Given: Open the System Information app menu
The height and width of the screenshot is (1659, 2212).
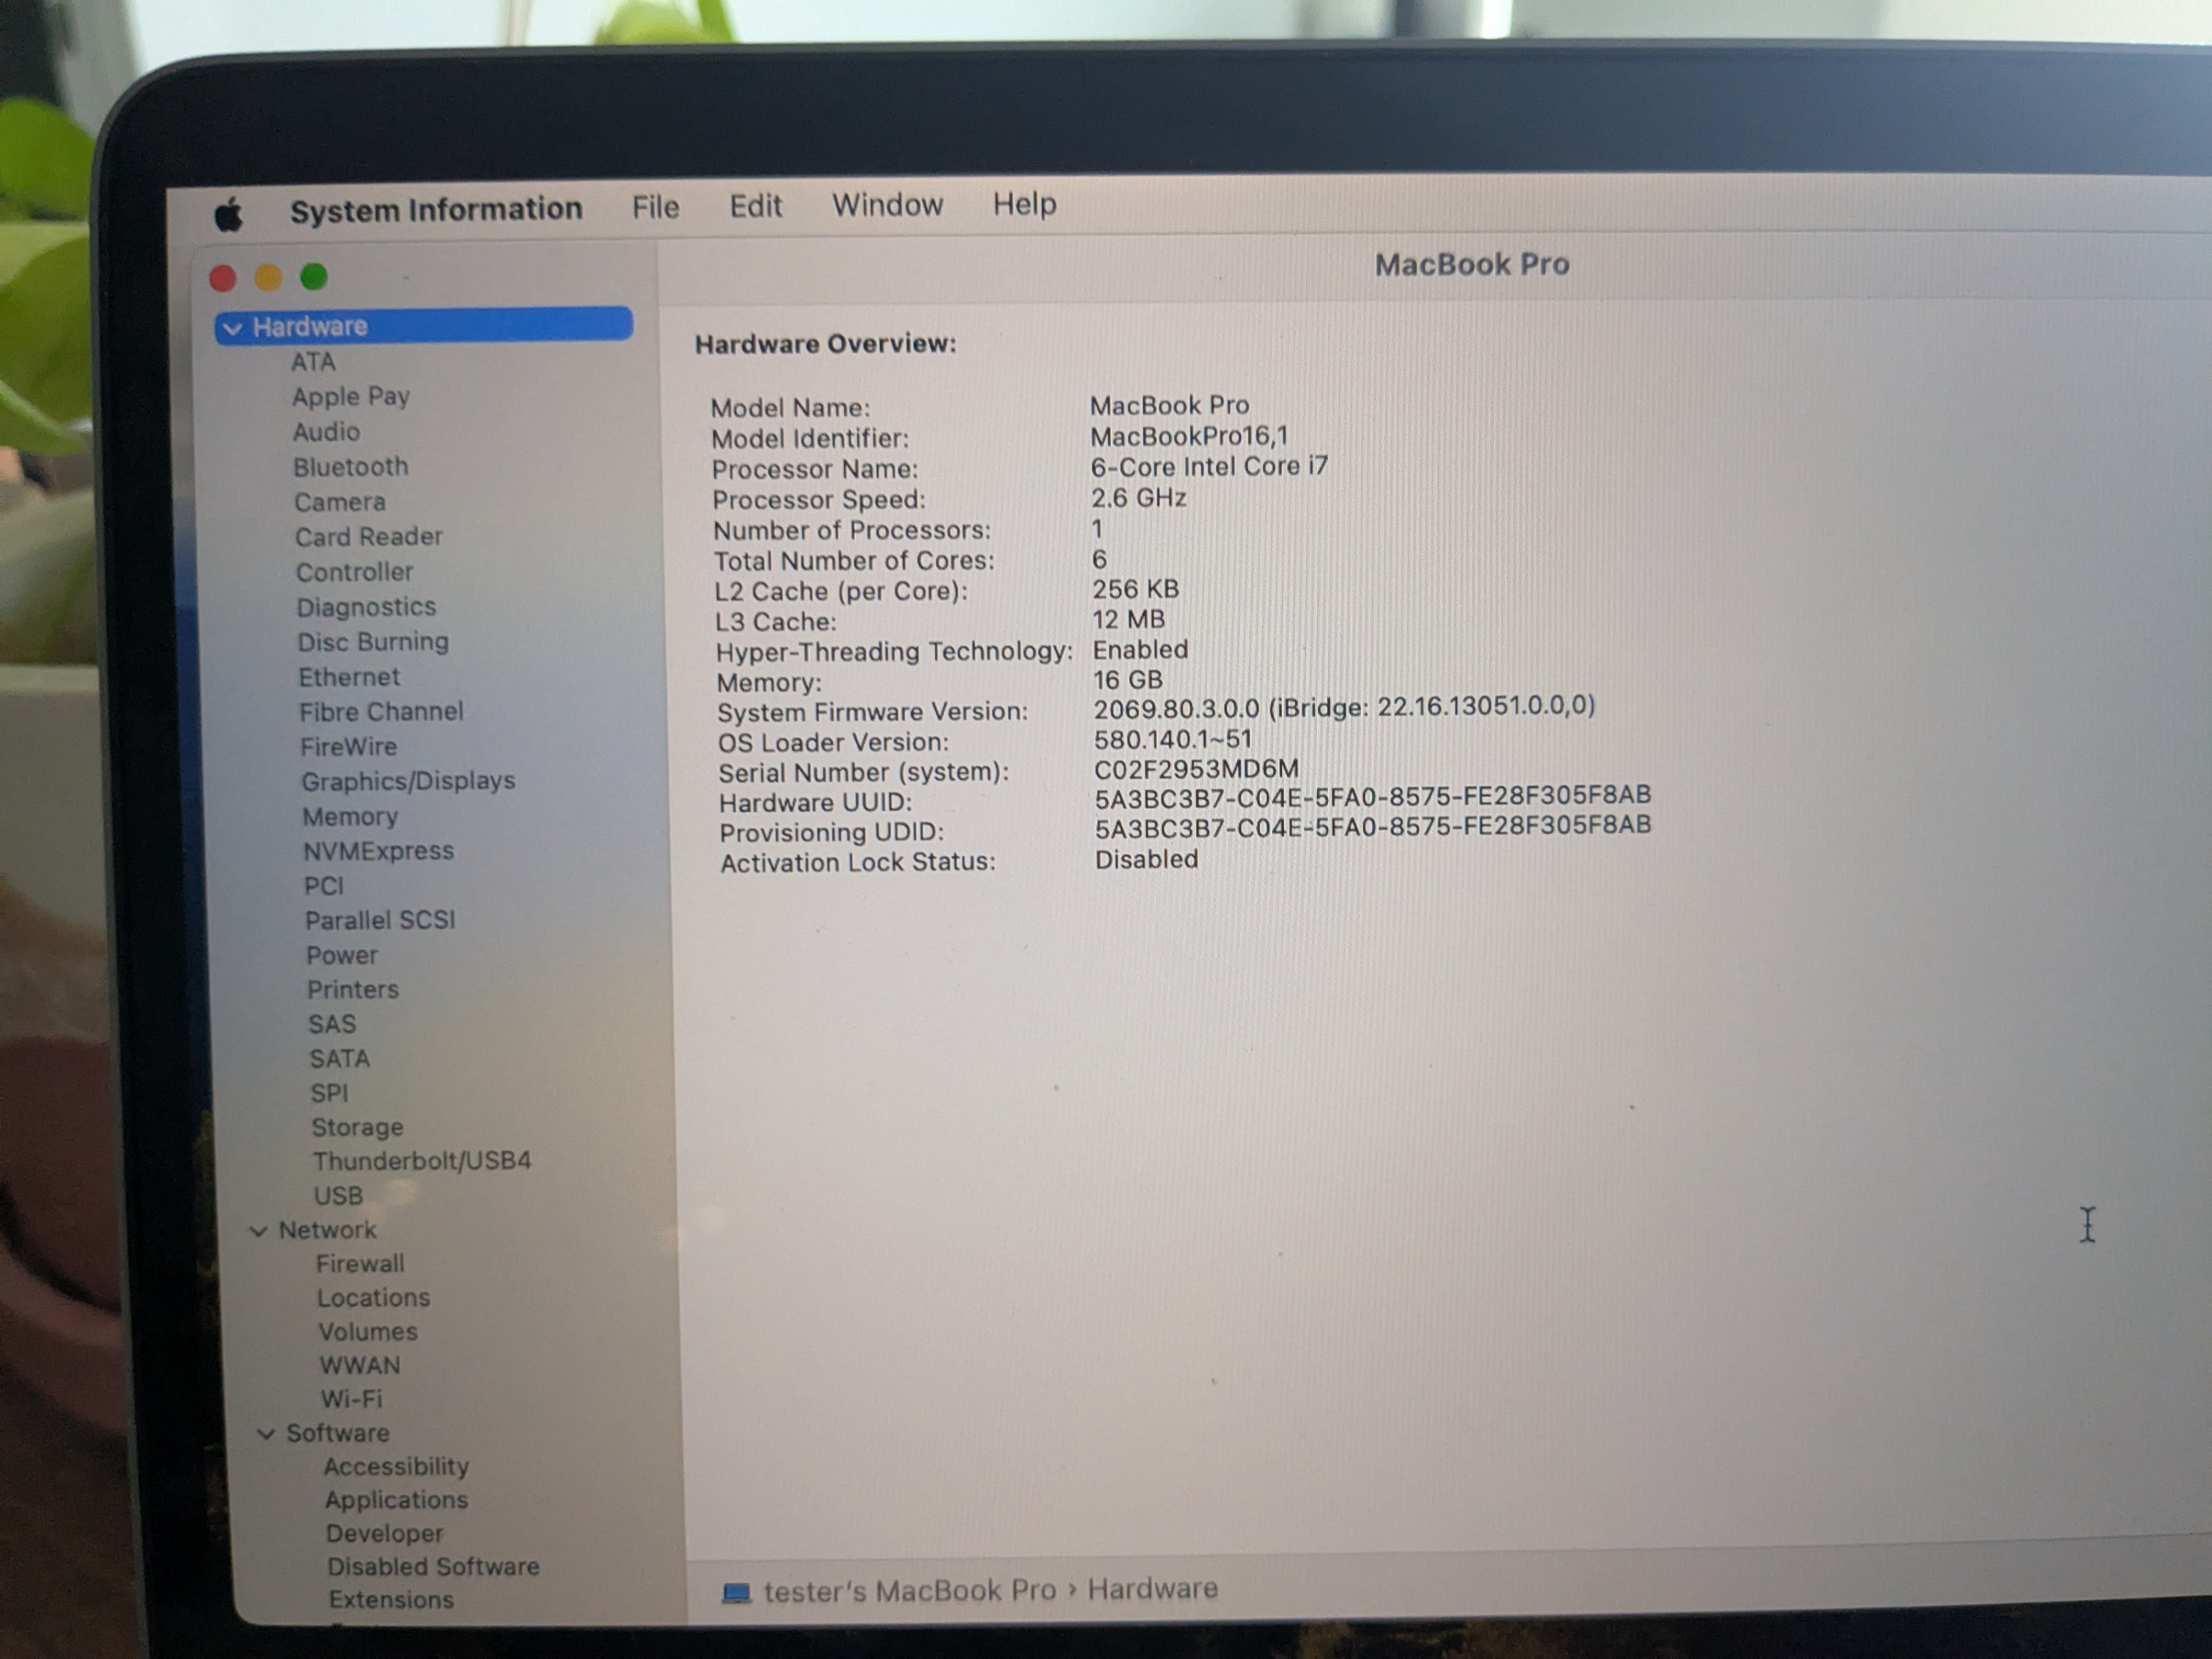Looking at the screenshot, I should pos(436,210).
